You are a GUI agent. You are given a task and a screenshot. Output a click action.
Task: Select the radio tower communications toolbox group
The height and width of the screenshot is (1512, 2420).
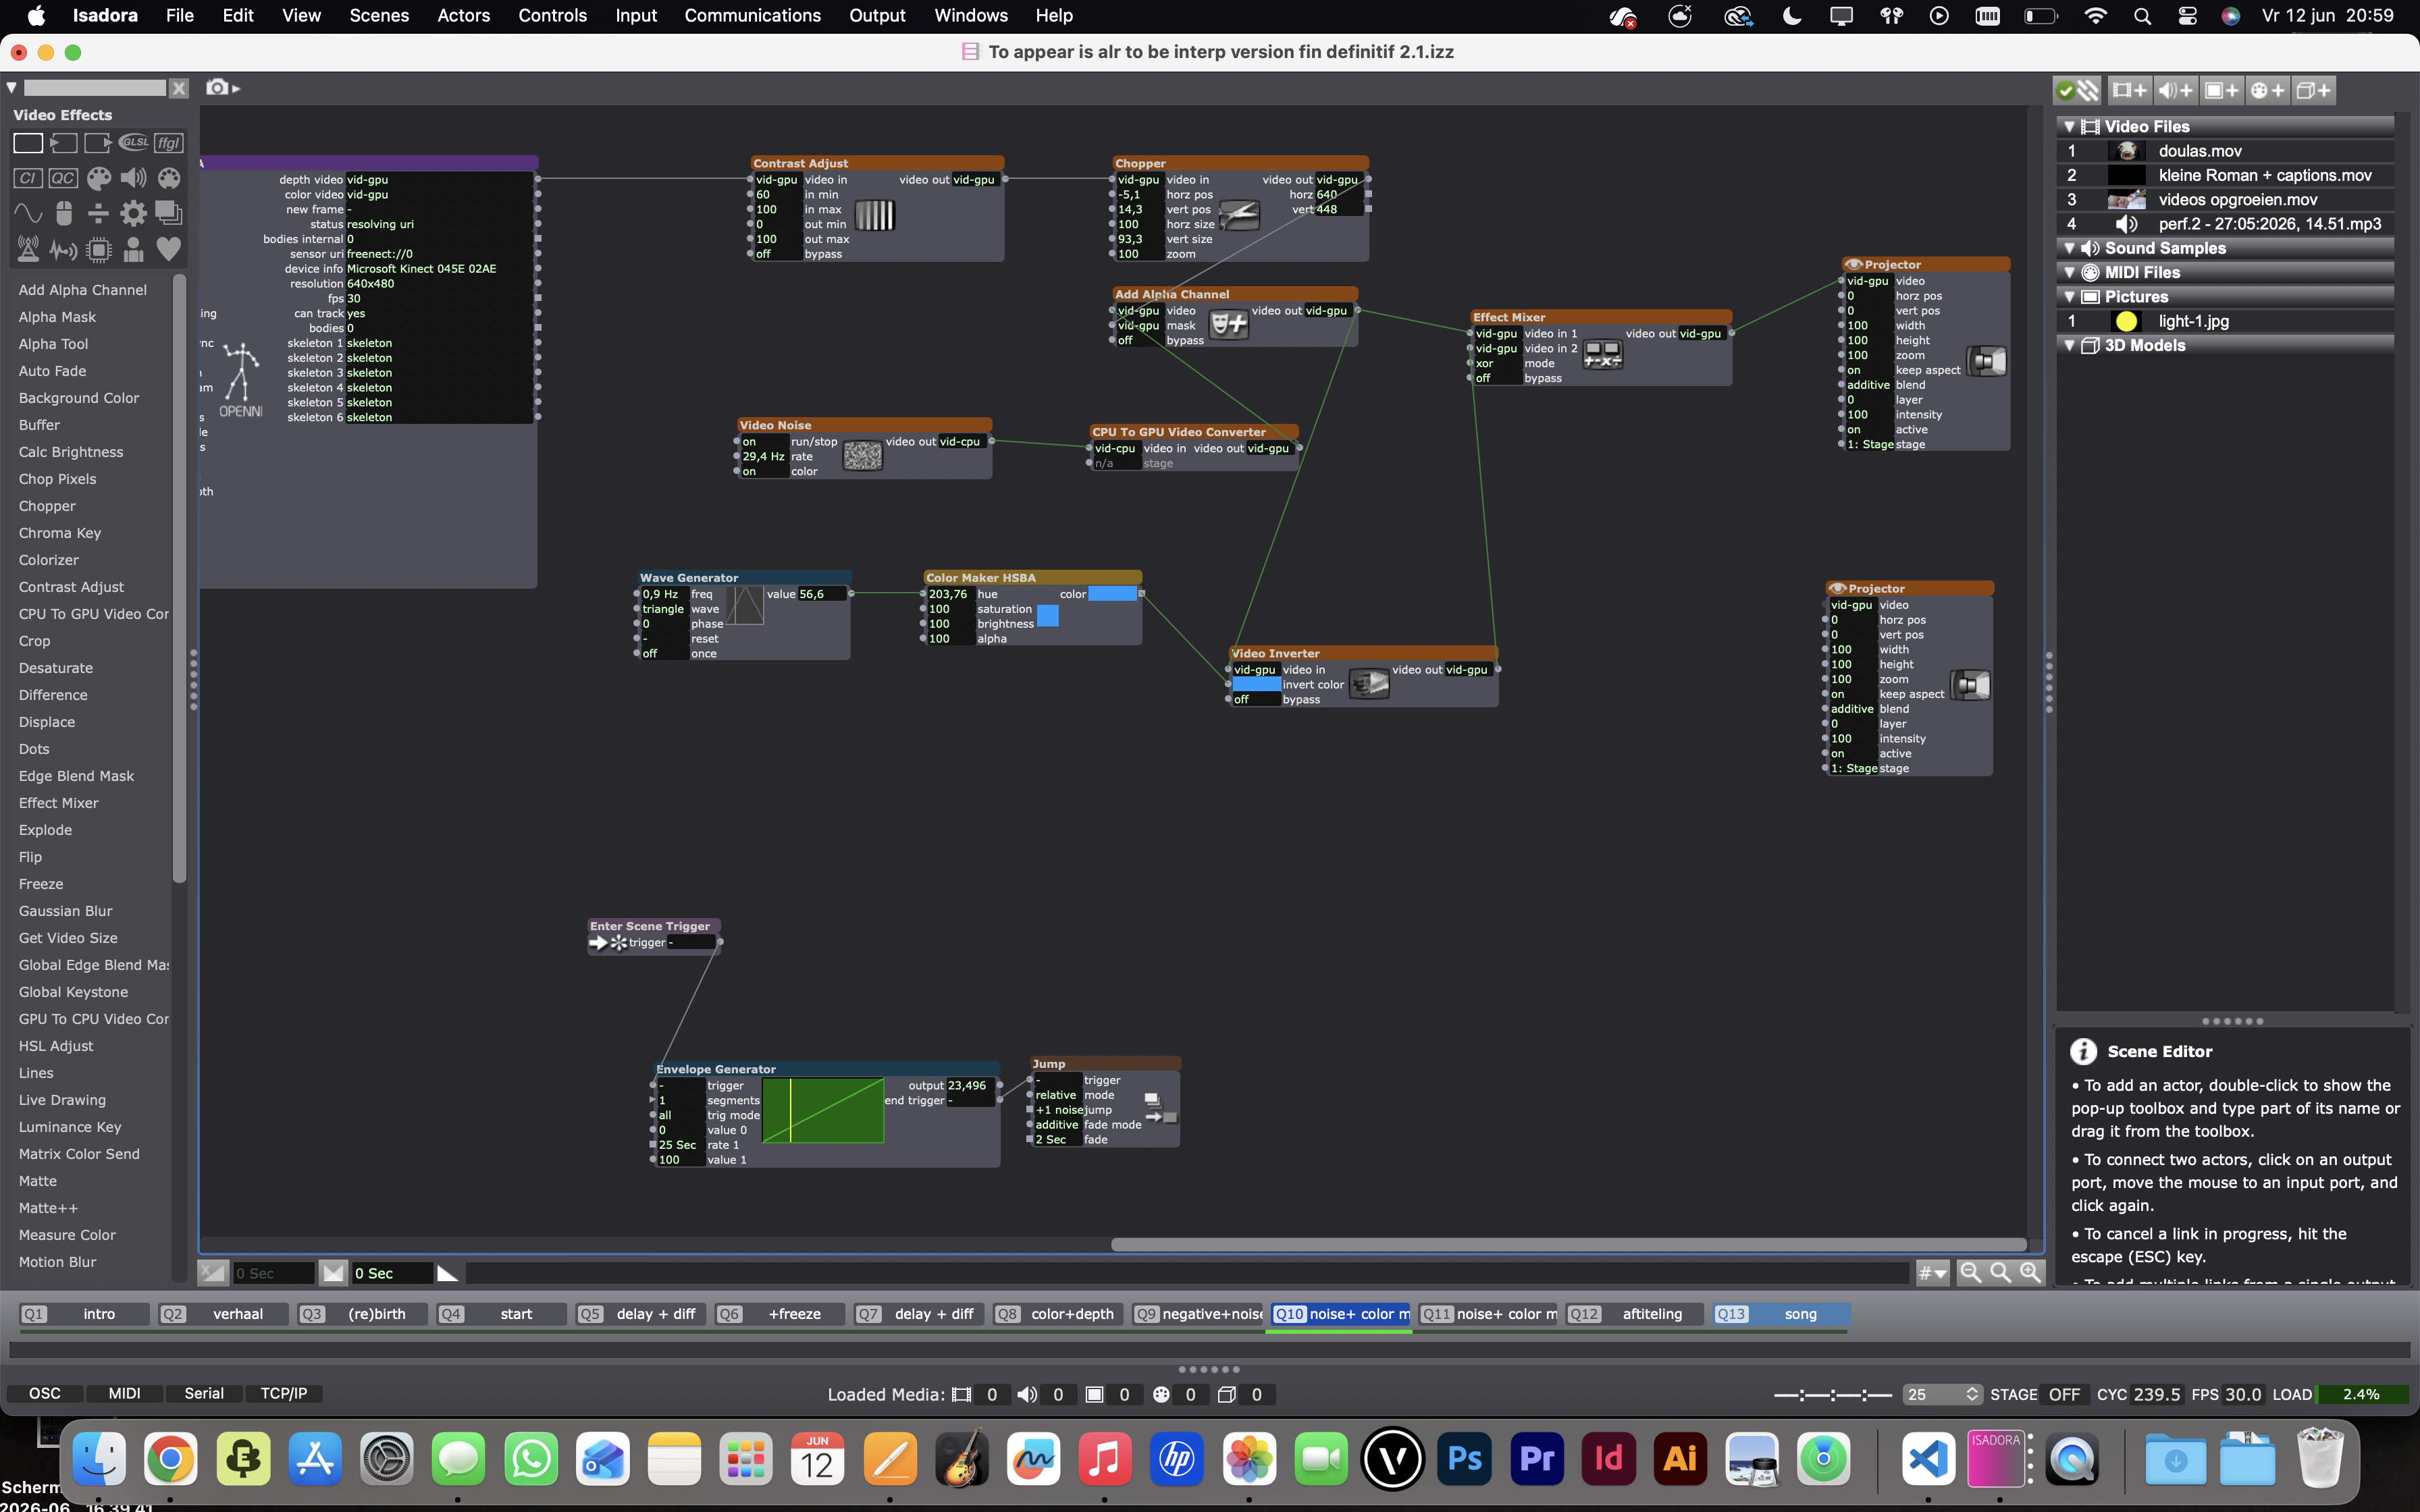(27, 248)
